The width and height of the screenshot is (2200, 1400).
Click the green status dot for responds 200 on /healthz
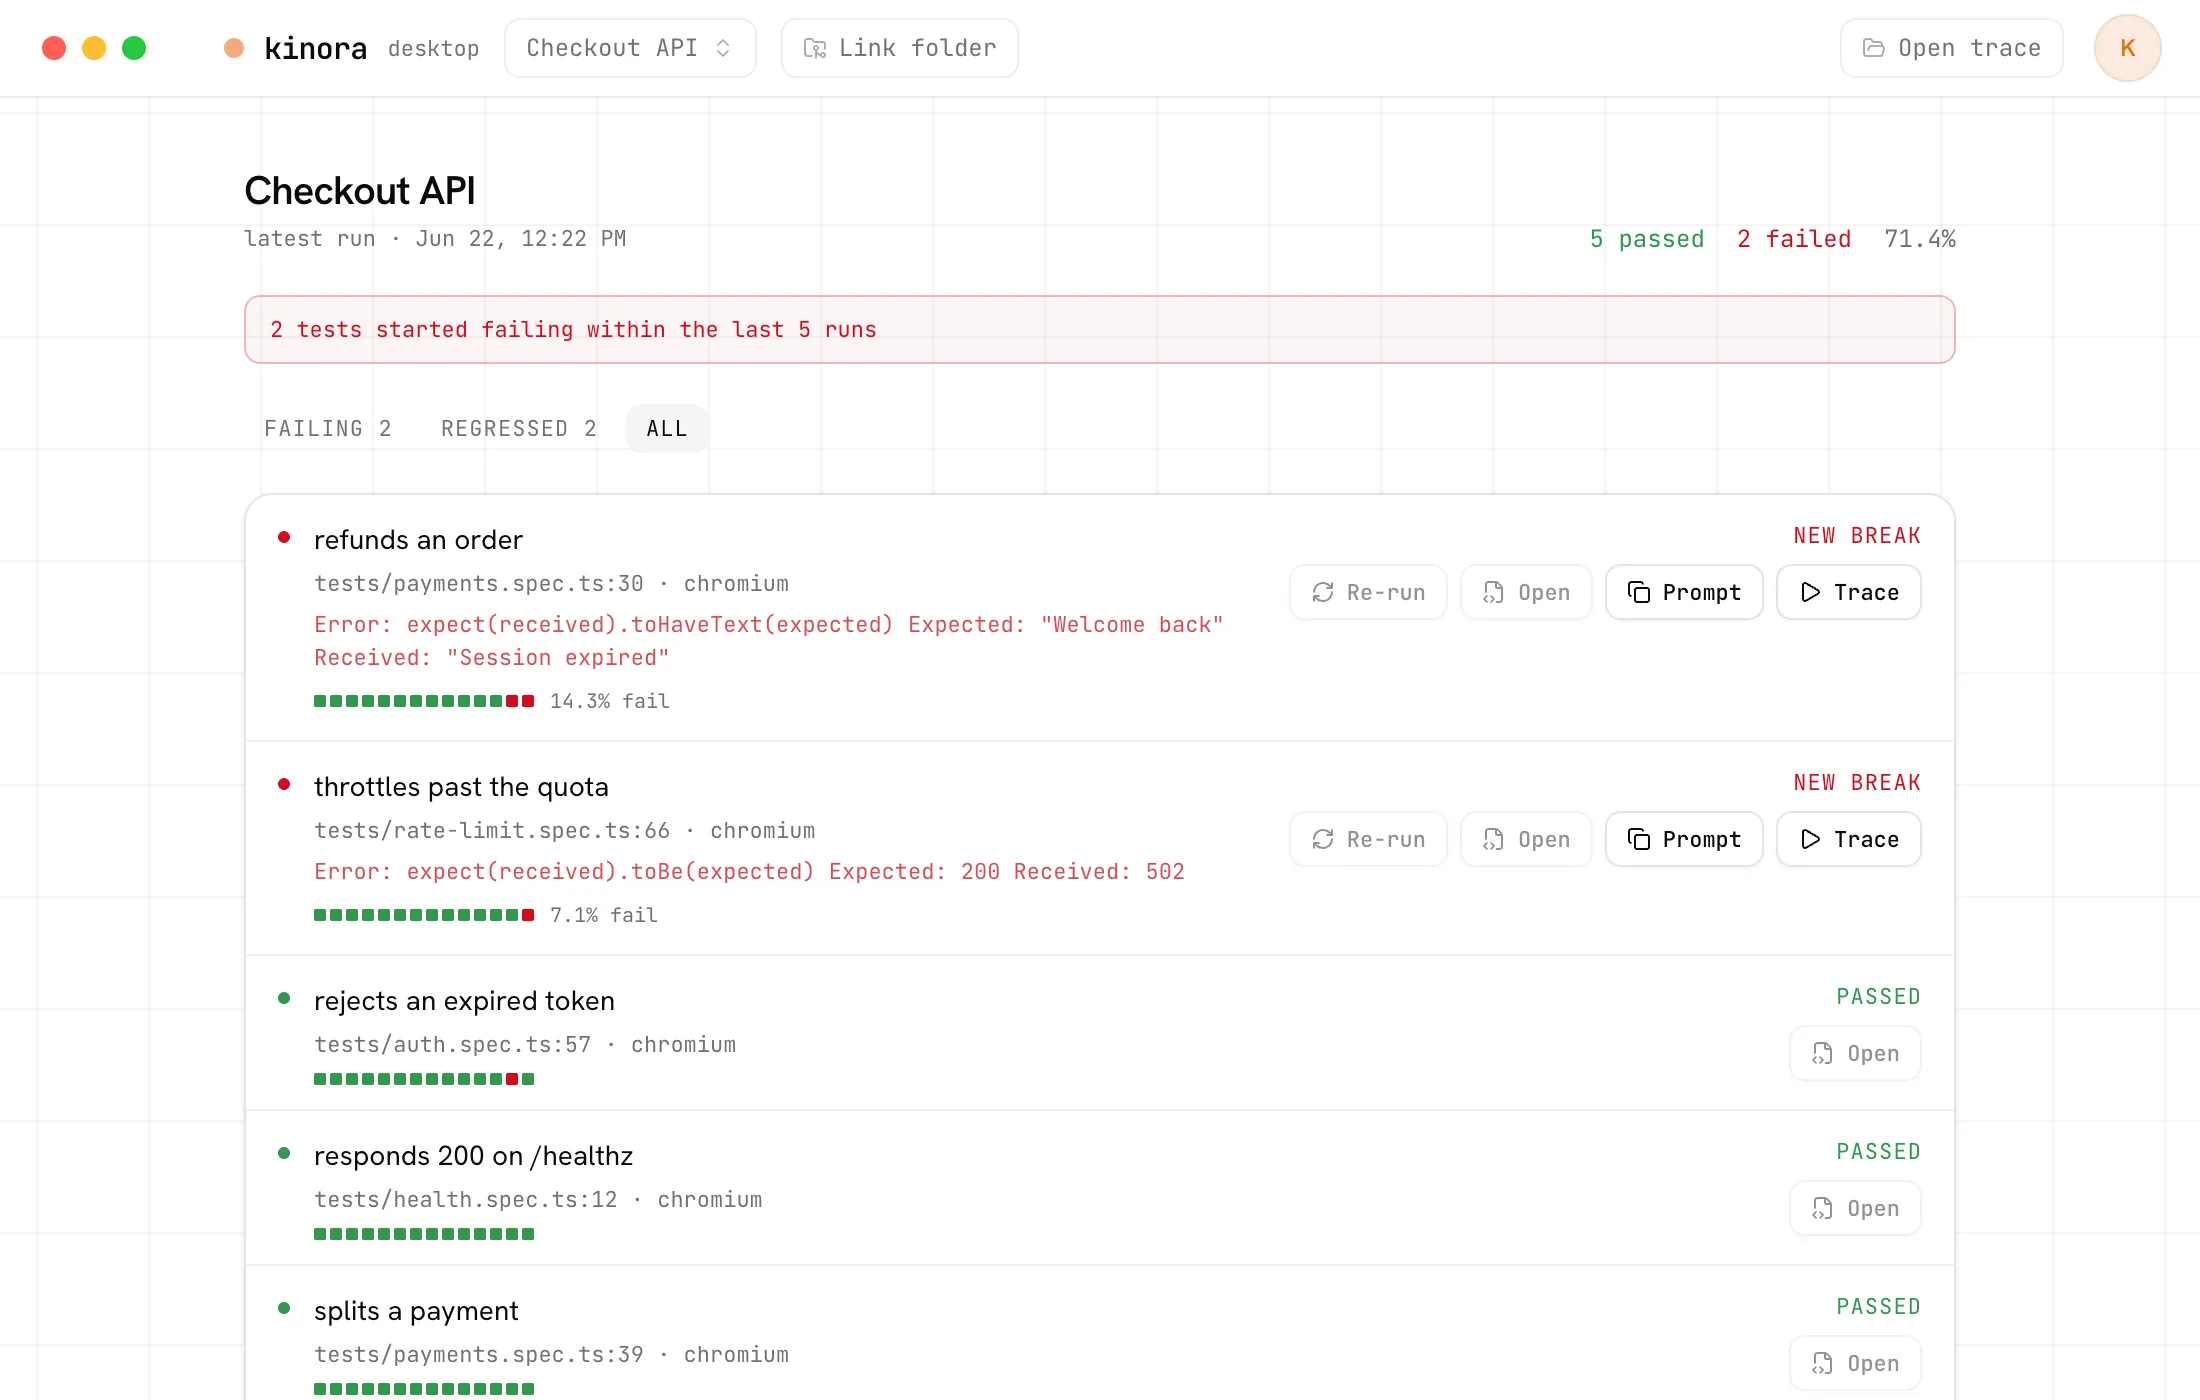click(284, 1153)
